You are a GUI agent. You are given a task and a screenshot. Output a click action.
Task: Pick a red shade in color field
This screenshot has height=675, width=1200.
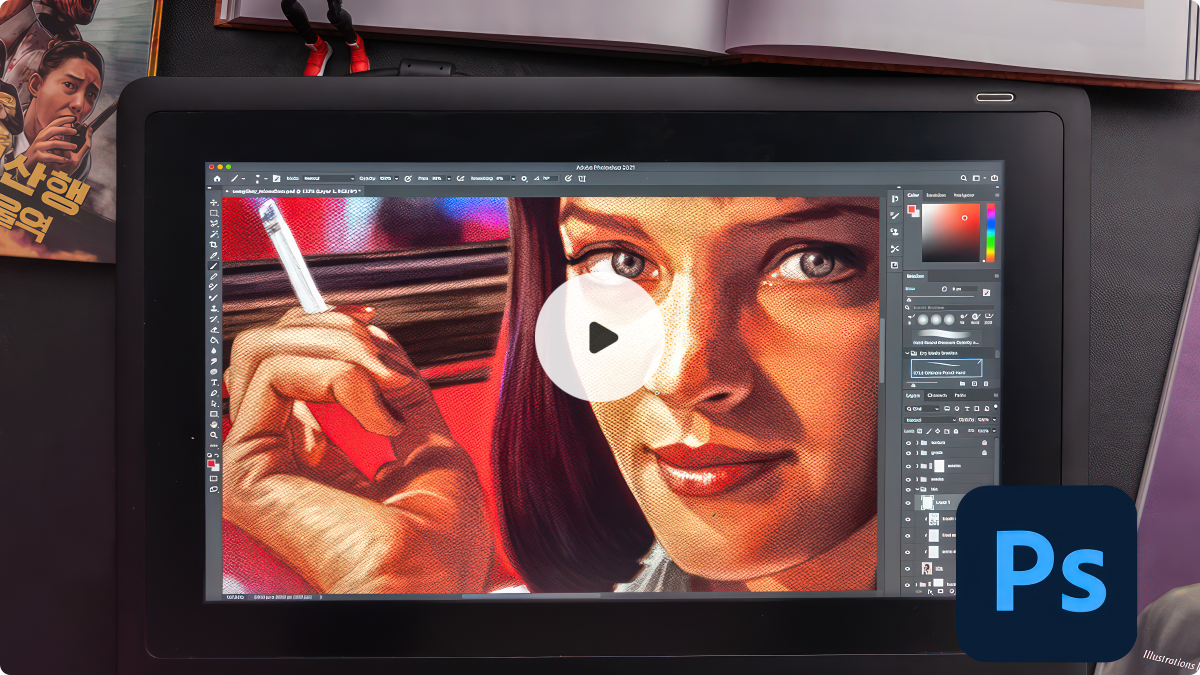pyautogui.click(x=951, y=233)
